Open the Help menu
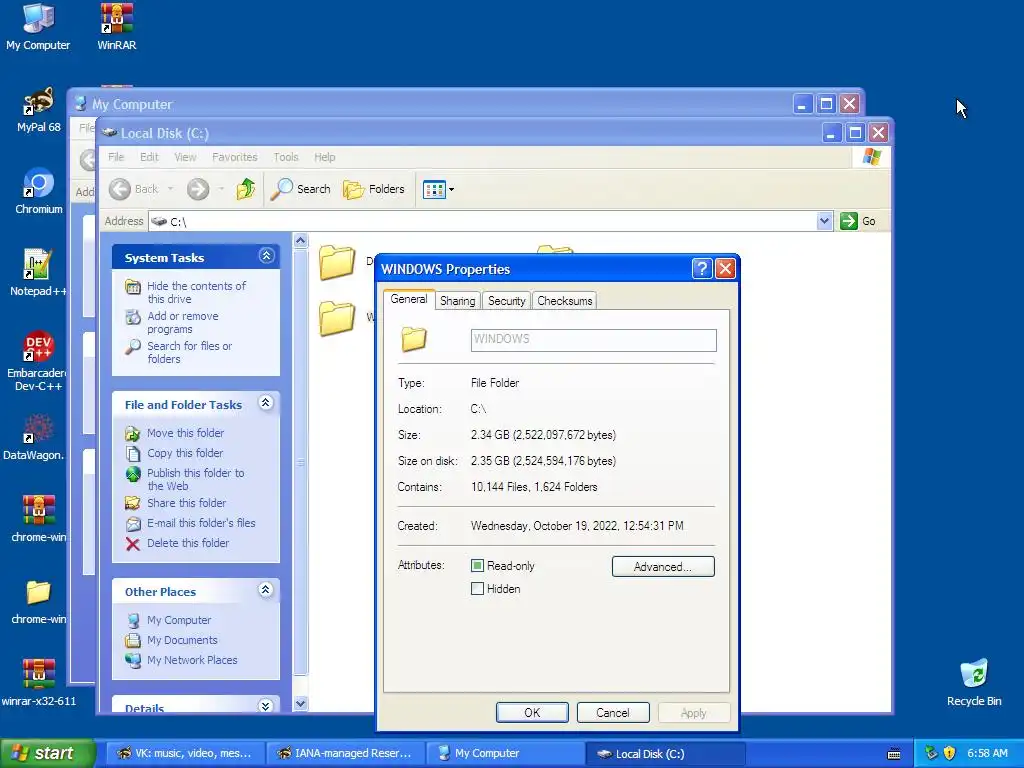Viewport: 1024px width, 768px height. coord(324,157)
